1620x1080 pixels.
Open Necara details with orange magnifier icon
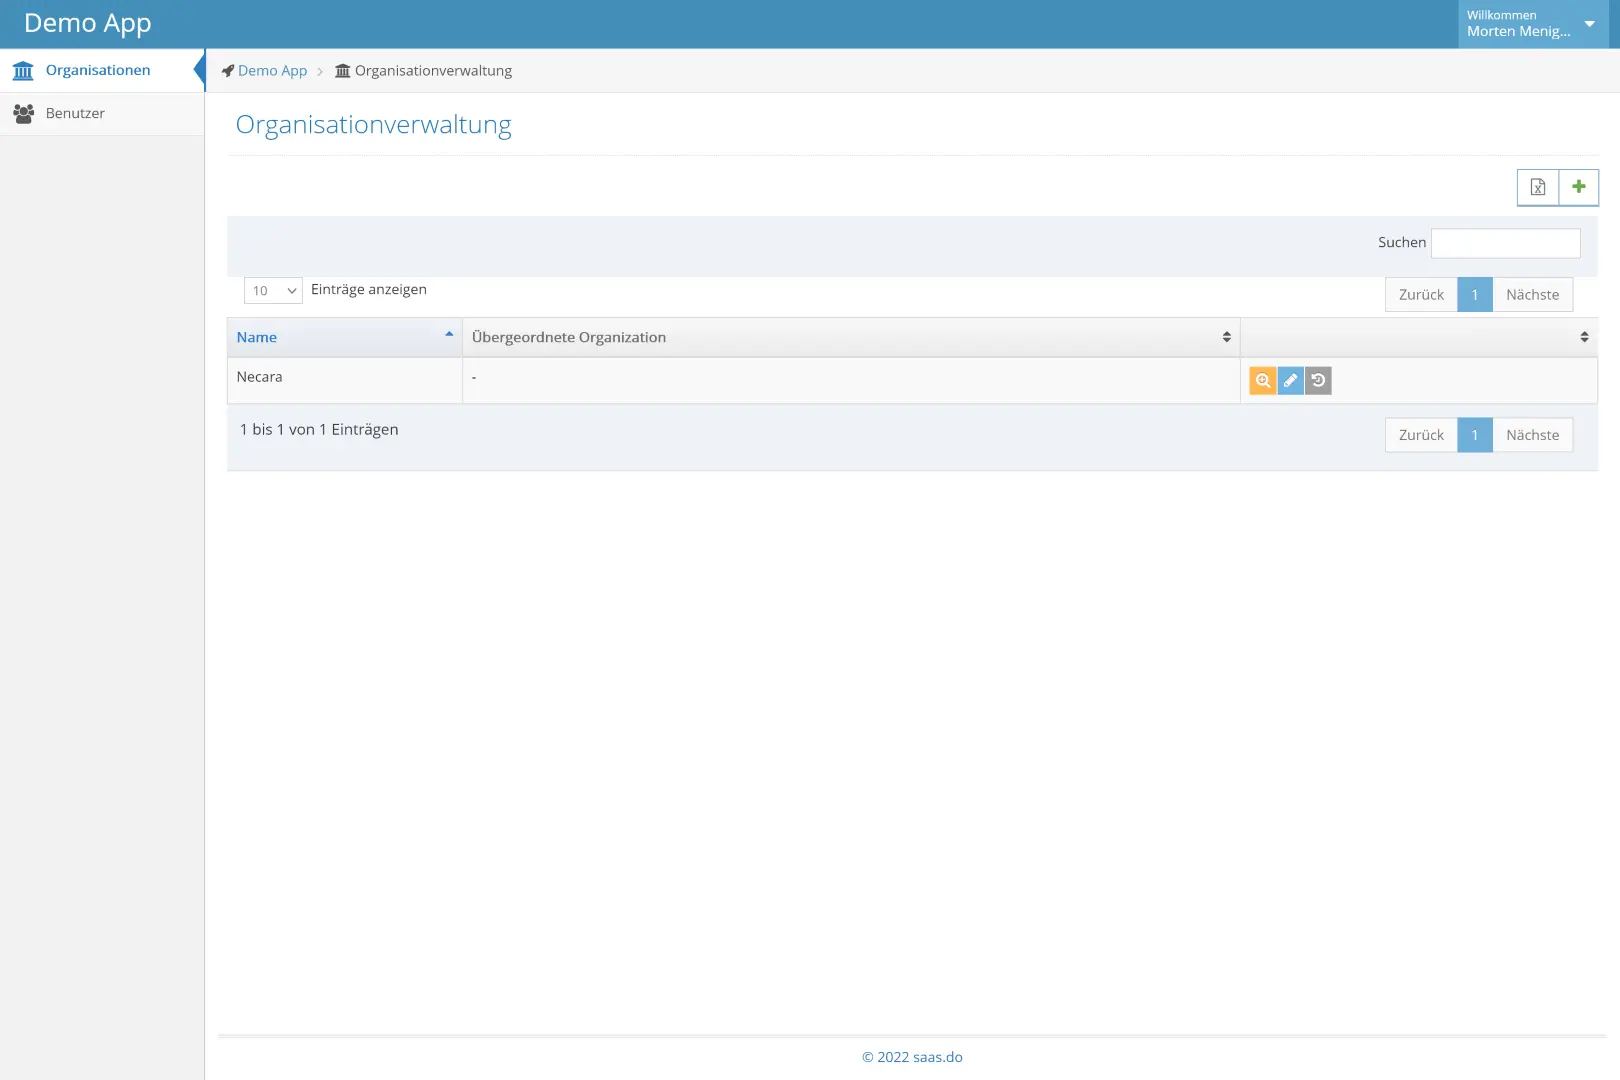(1263, 381)
